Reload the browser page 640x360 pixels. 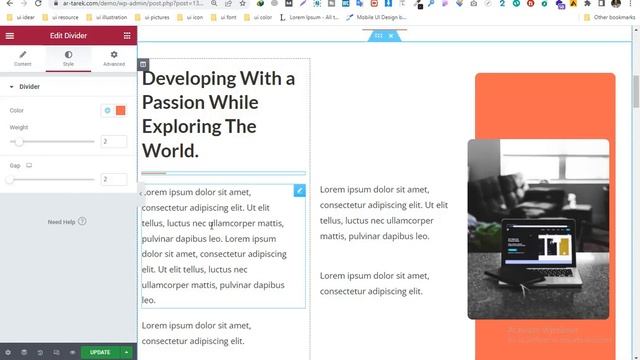[38, 3]
